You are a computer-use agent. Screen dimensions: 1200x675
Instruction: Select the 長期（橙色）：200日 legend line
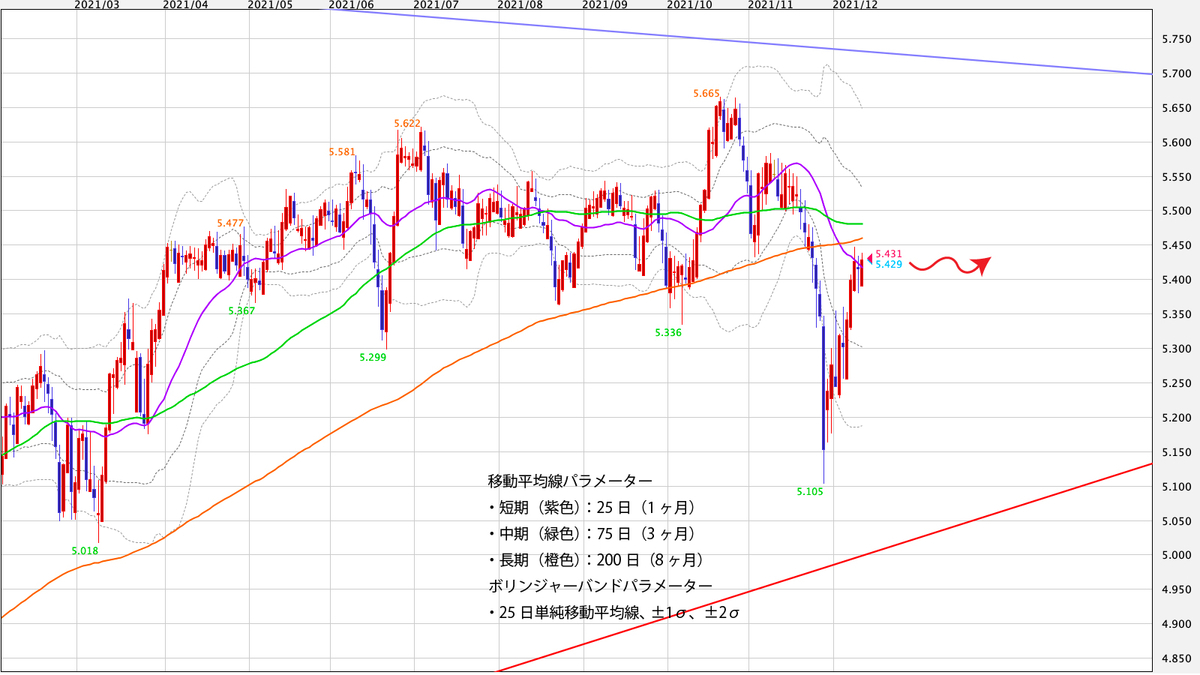[595, 559]
